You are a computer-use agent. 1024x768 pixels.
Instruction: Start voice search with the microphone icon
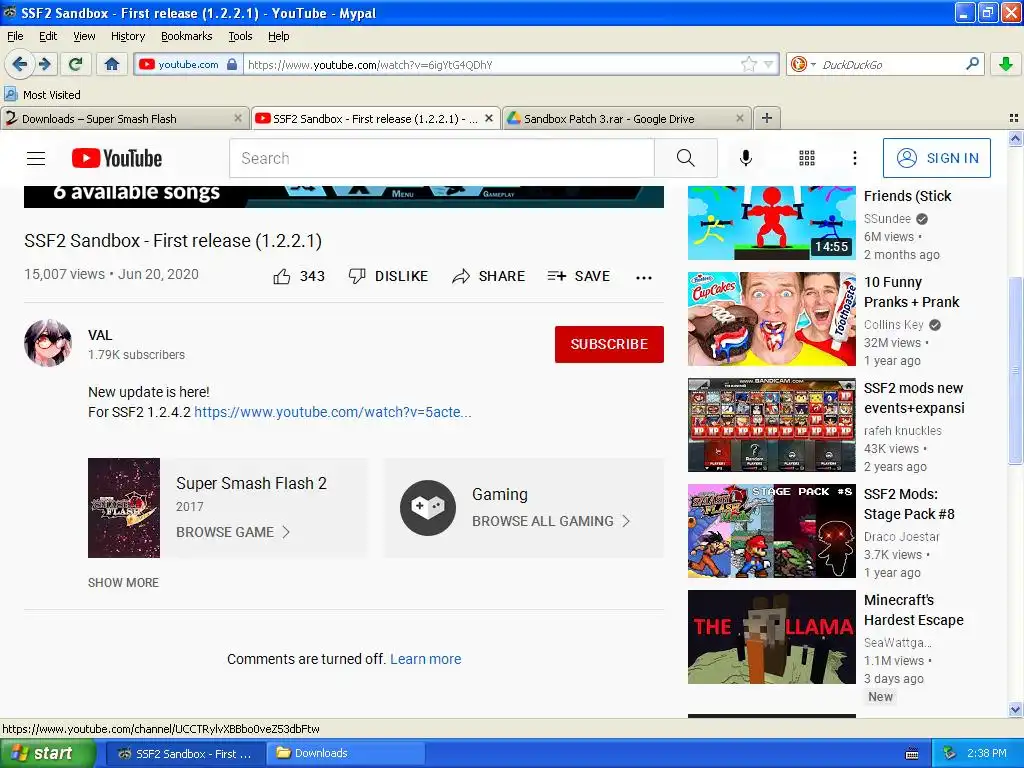click(x=746, y=158)
